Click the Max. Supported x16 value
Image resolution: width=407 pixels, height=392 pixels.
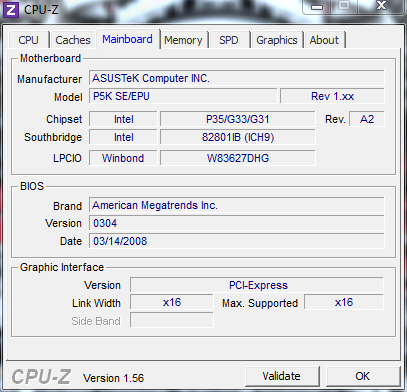[344, 302]
